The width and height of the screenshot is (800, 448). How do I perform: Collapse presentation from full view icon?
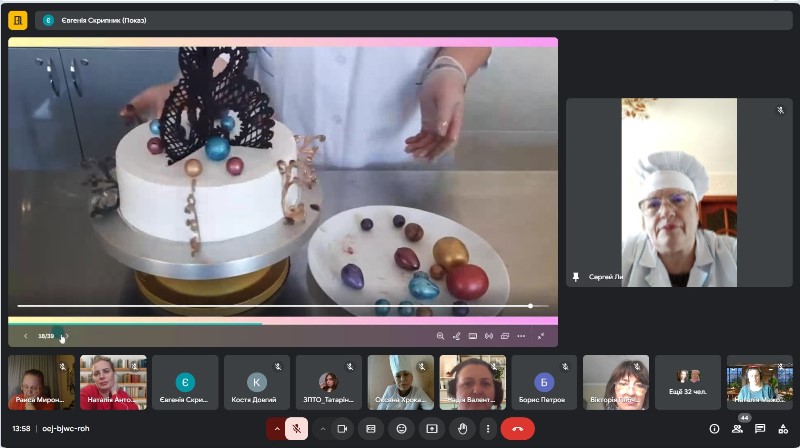(x=541, y=336)
